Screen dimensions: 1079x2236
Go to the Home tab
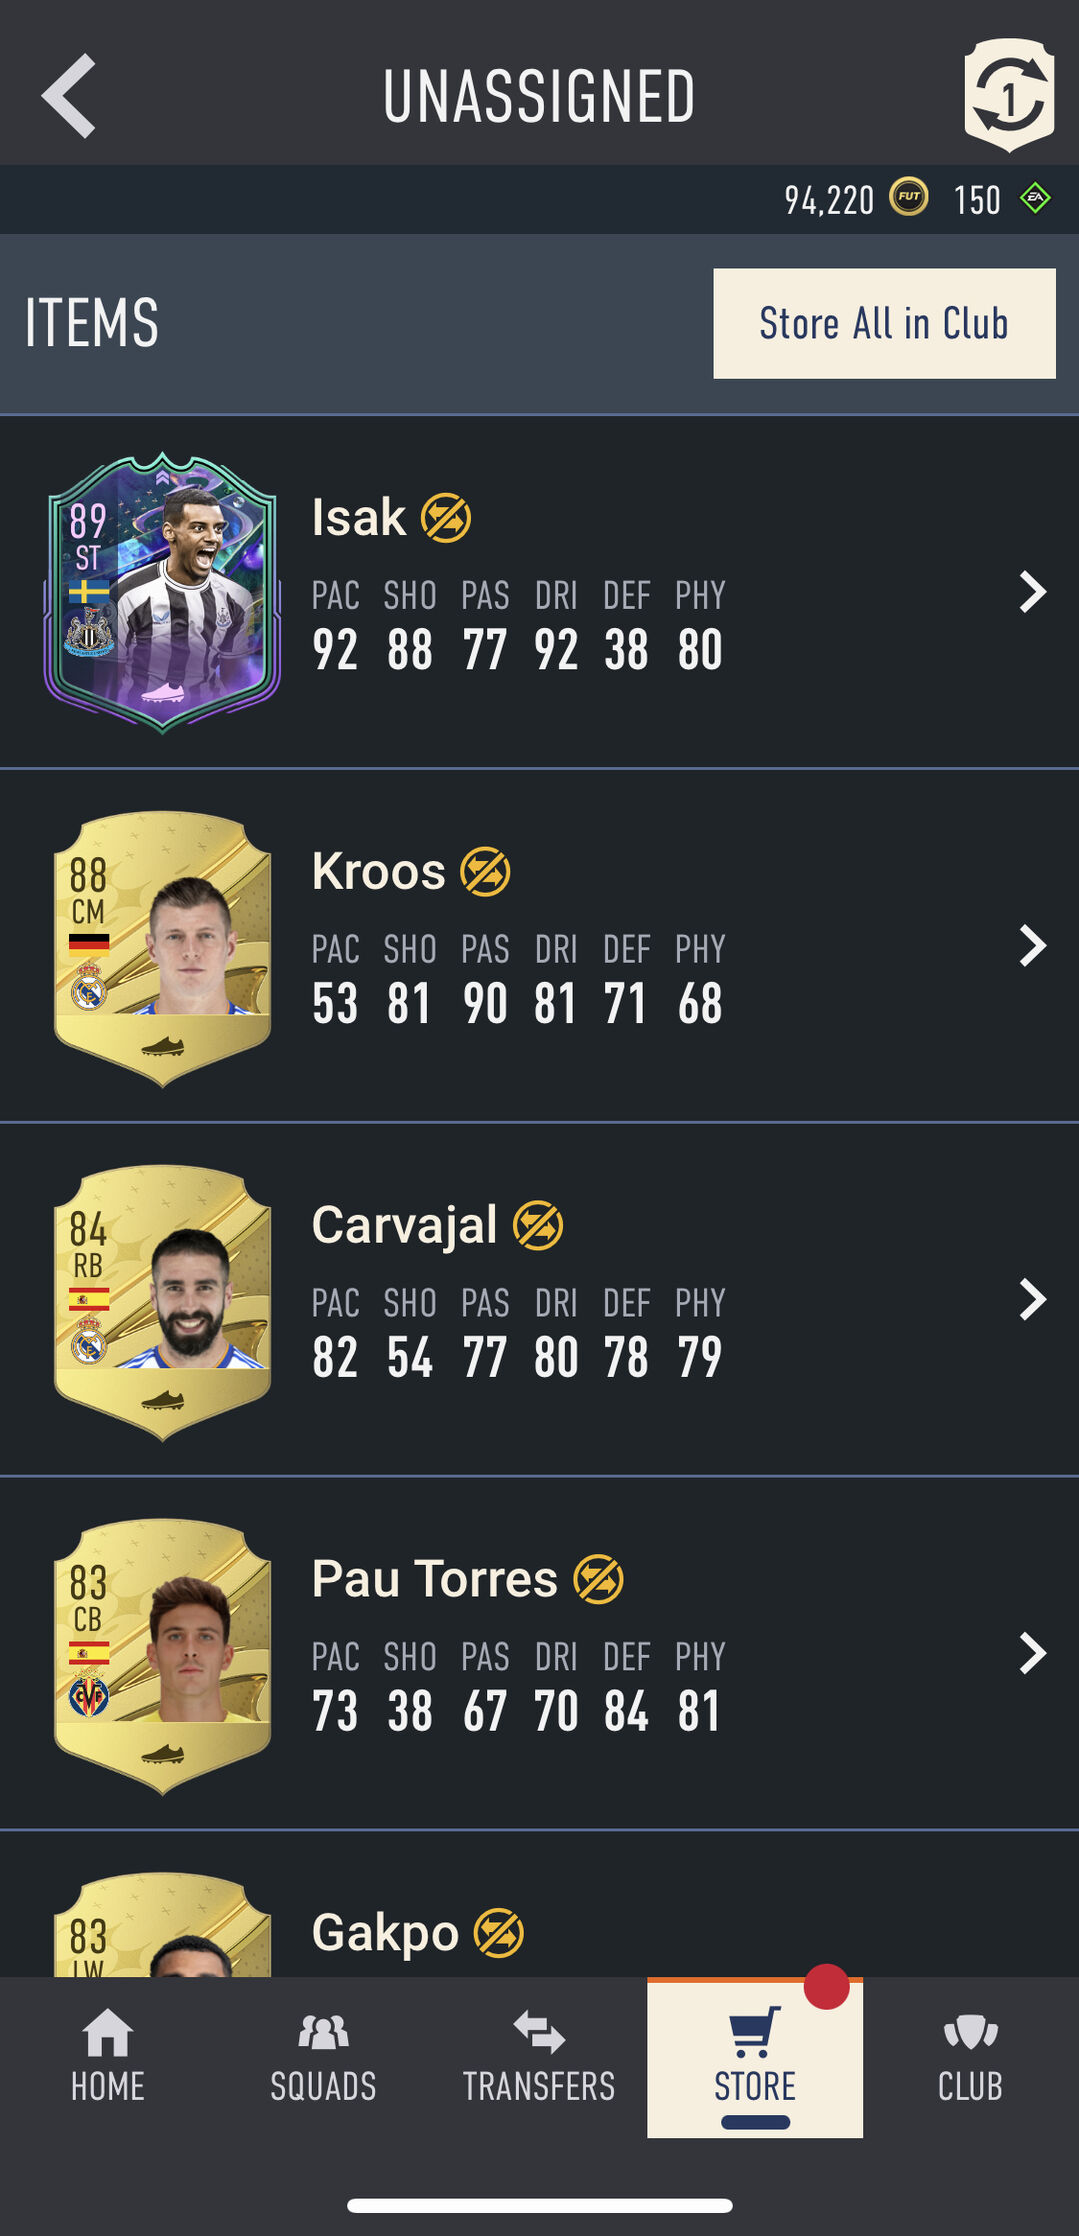pos(108,2056)
